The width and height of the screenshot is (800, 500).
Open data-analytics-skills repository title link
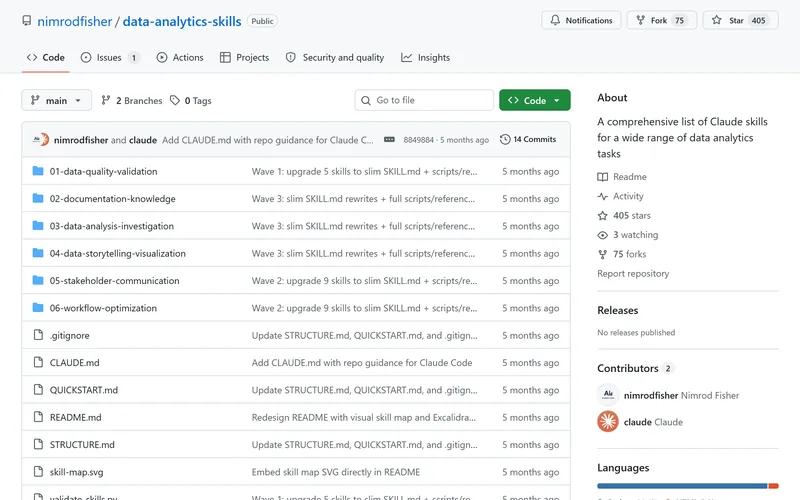coord(182,21)
